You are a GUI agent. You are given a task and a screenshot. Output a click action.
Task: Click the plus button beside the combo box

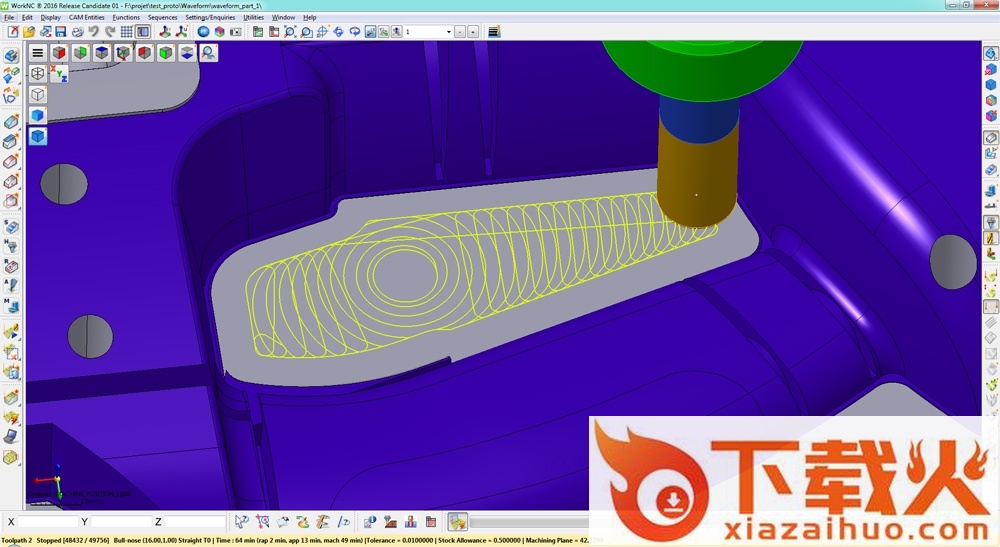pos(473,31)
